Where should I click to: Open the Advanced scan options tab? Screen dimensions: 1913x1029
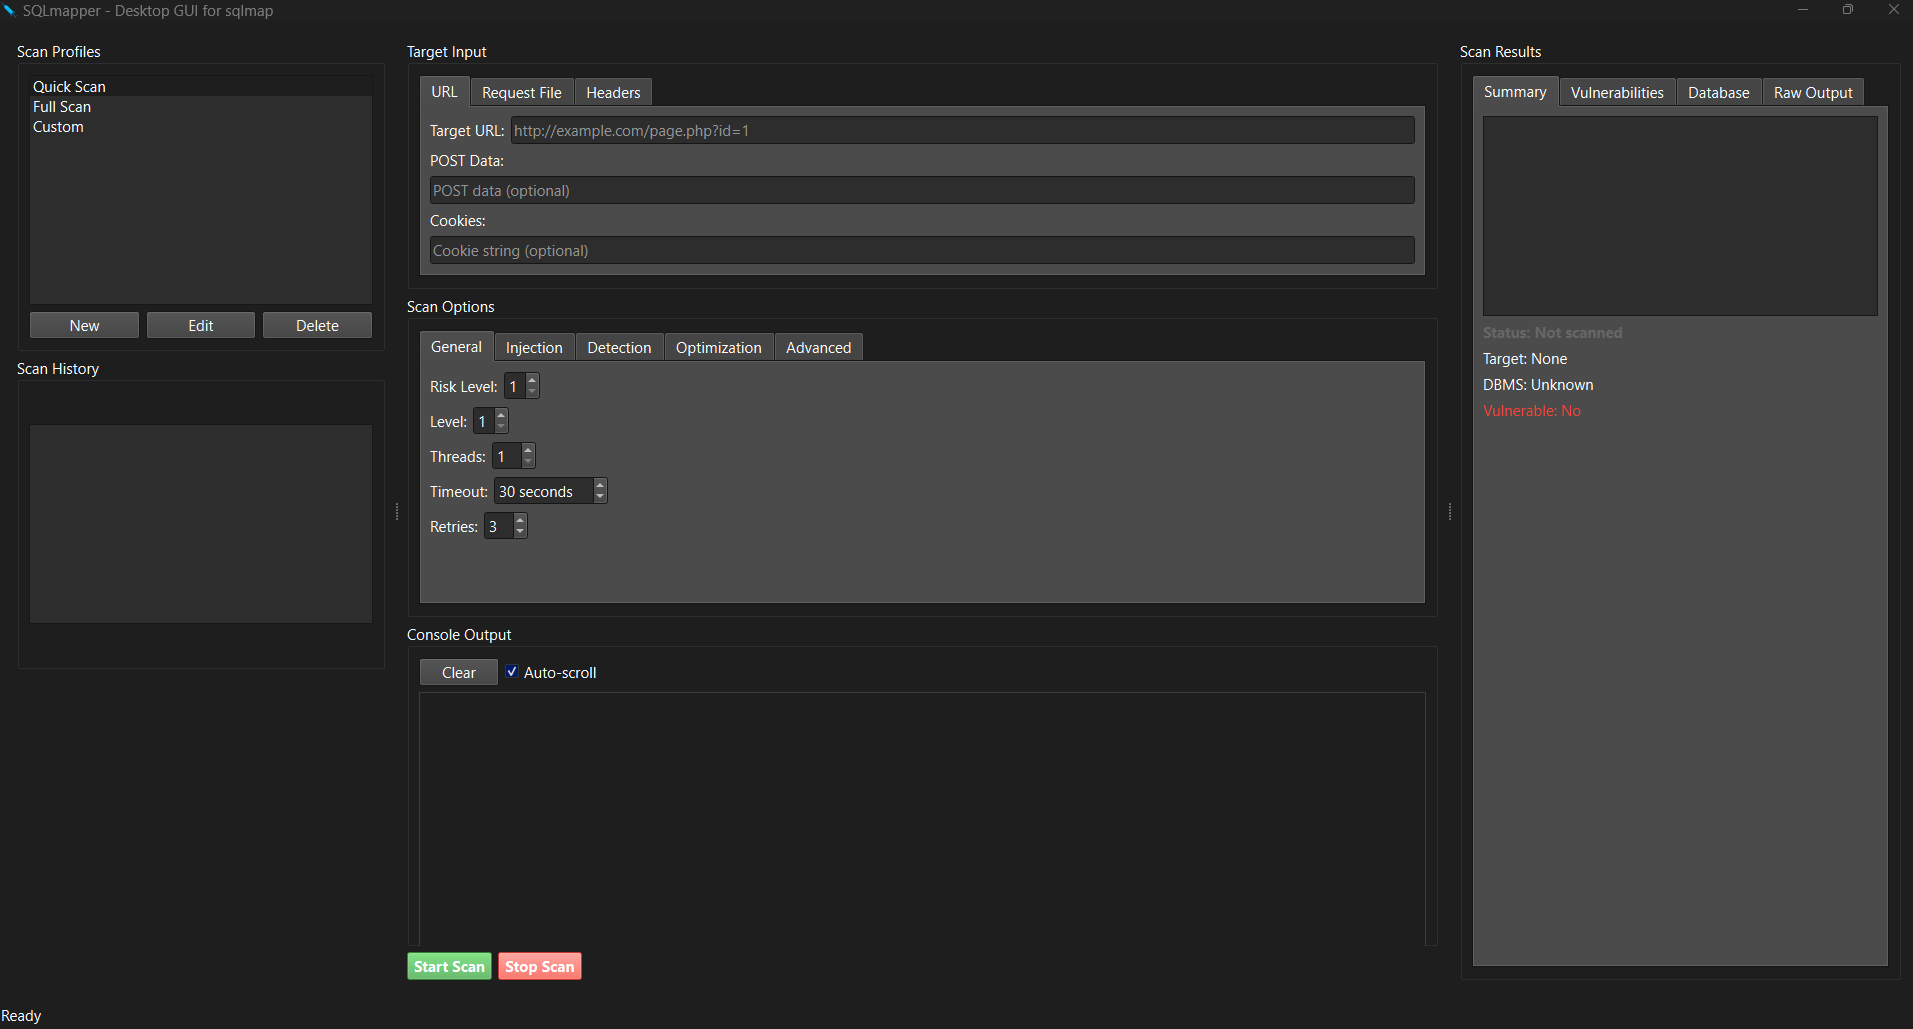[x=818, y=347]
